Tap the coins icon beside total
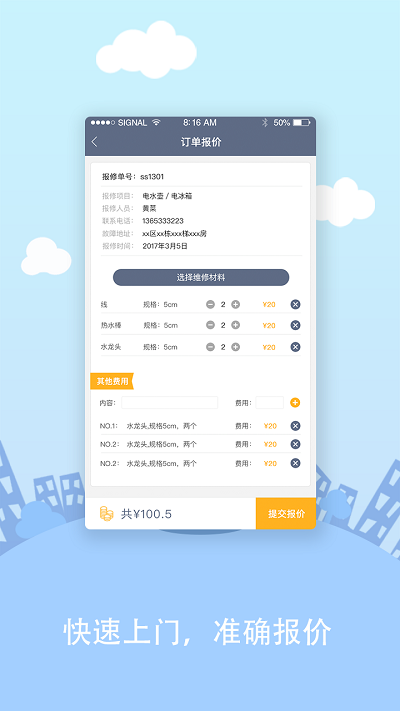 click(x=106, y=514)
